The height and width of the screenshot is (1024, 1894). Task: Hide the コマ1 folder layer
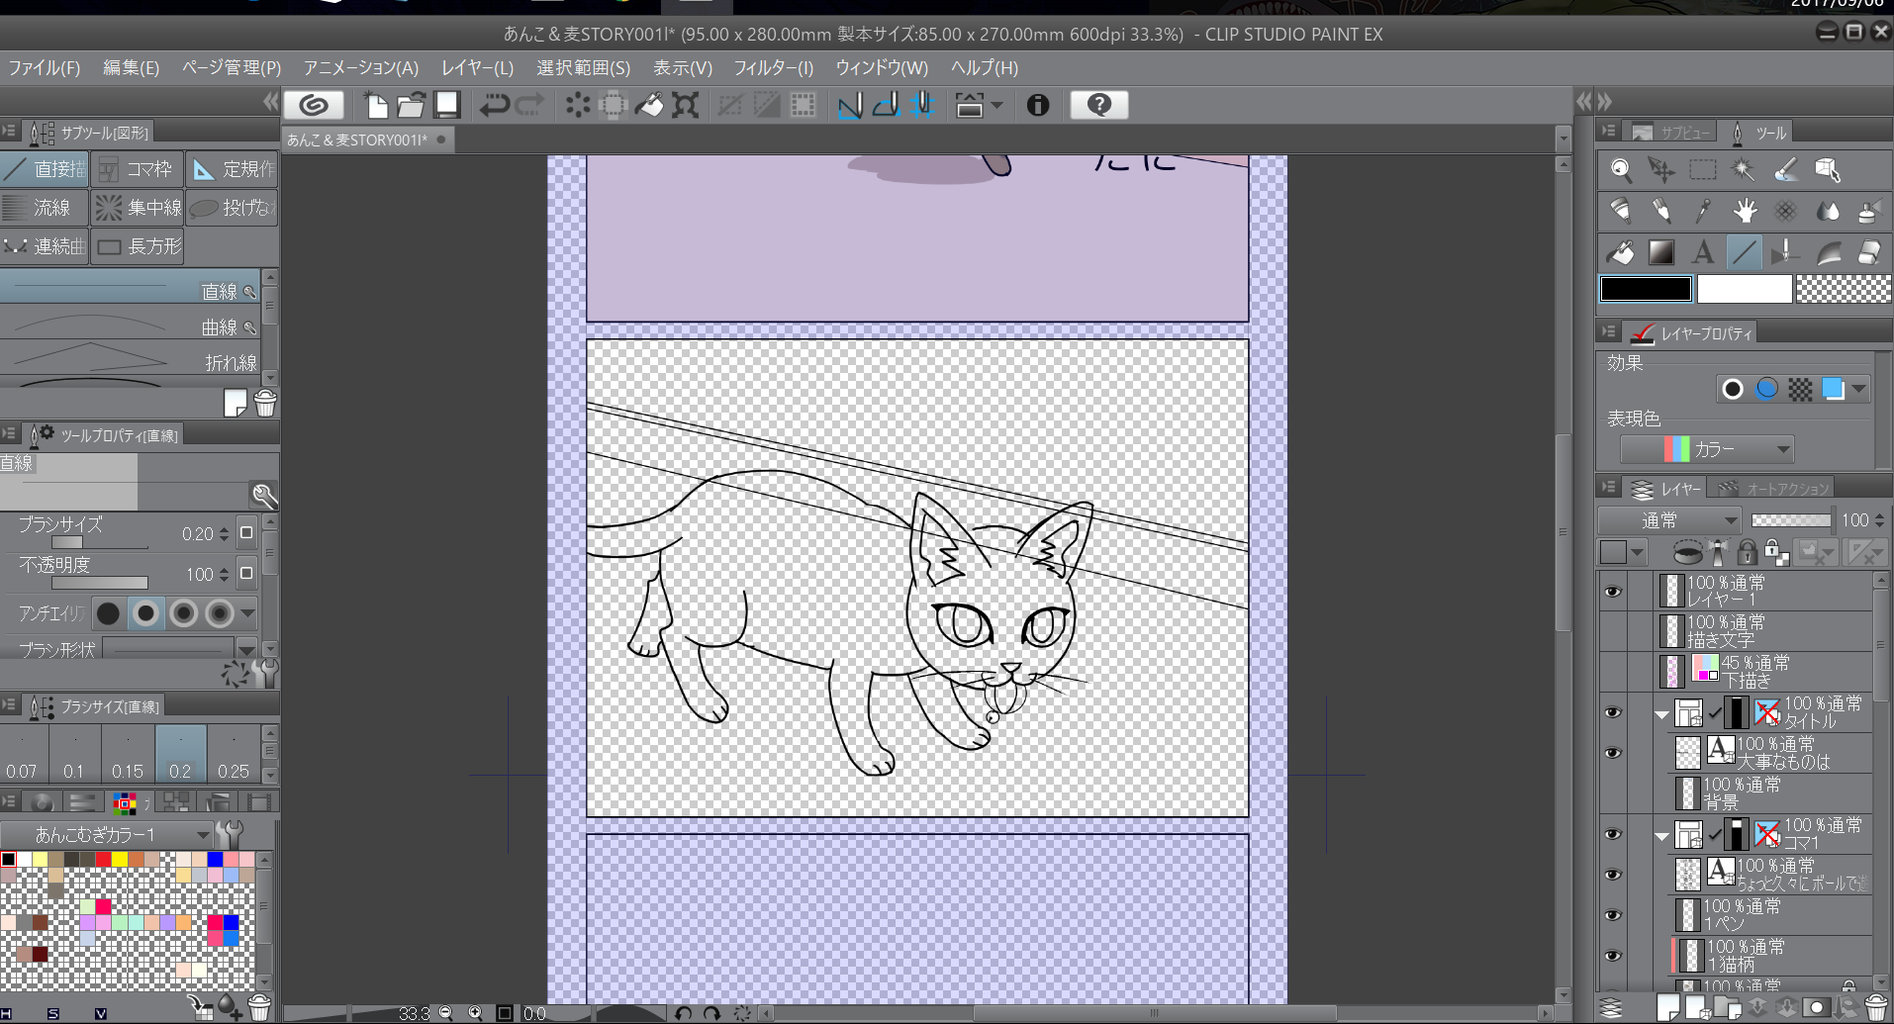[1612, 834]
